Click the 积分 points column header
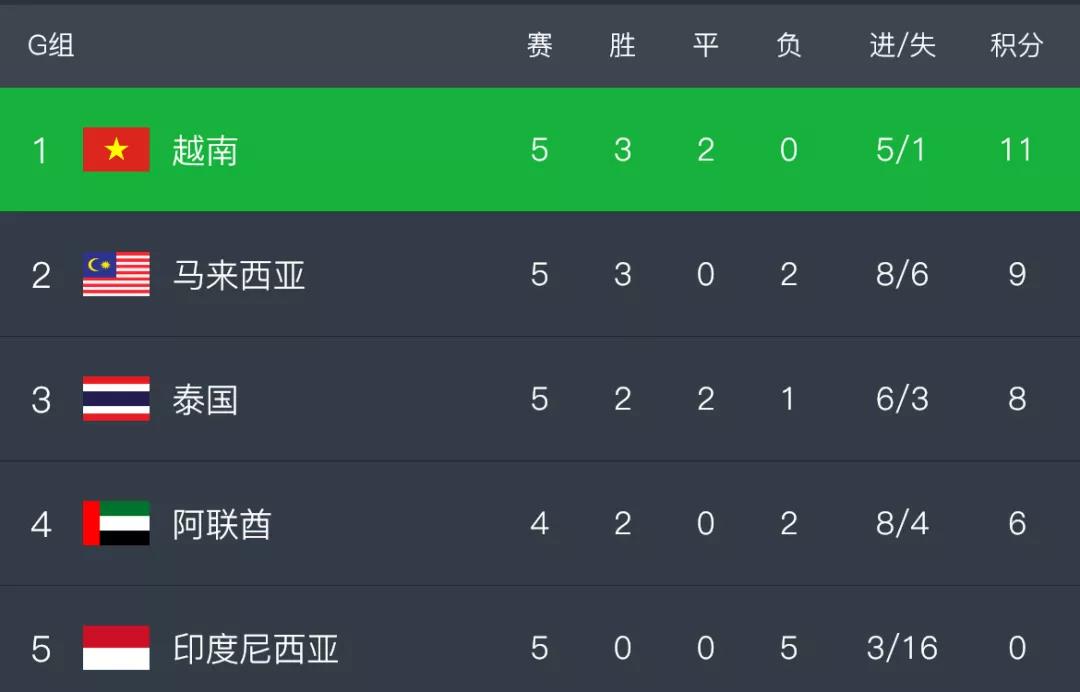Viewport: 1080px width, 692px height. pyautogui.click(x=1017, y=45)
